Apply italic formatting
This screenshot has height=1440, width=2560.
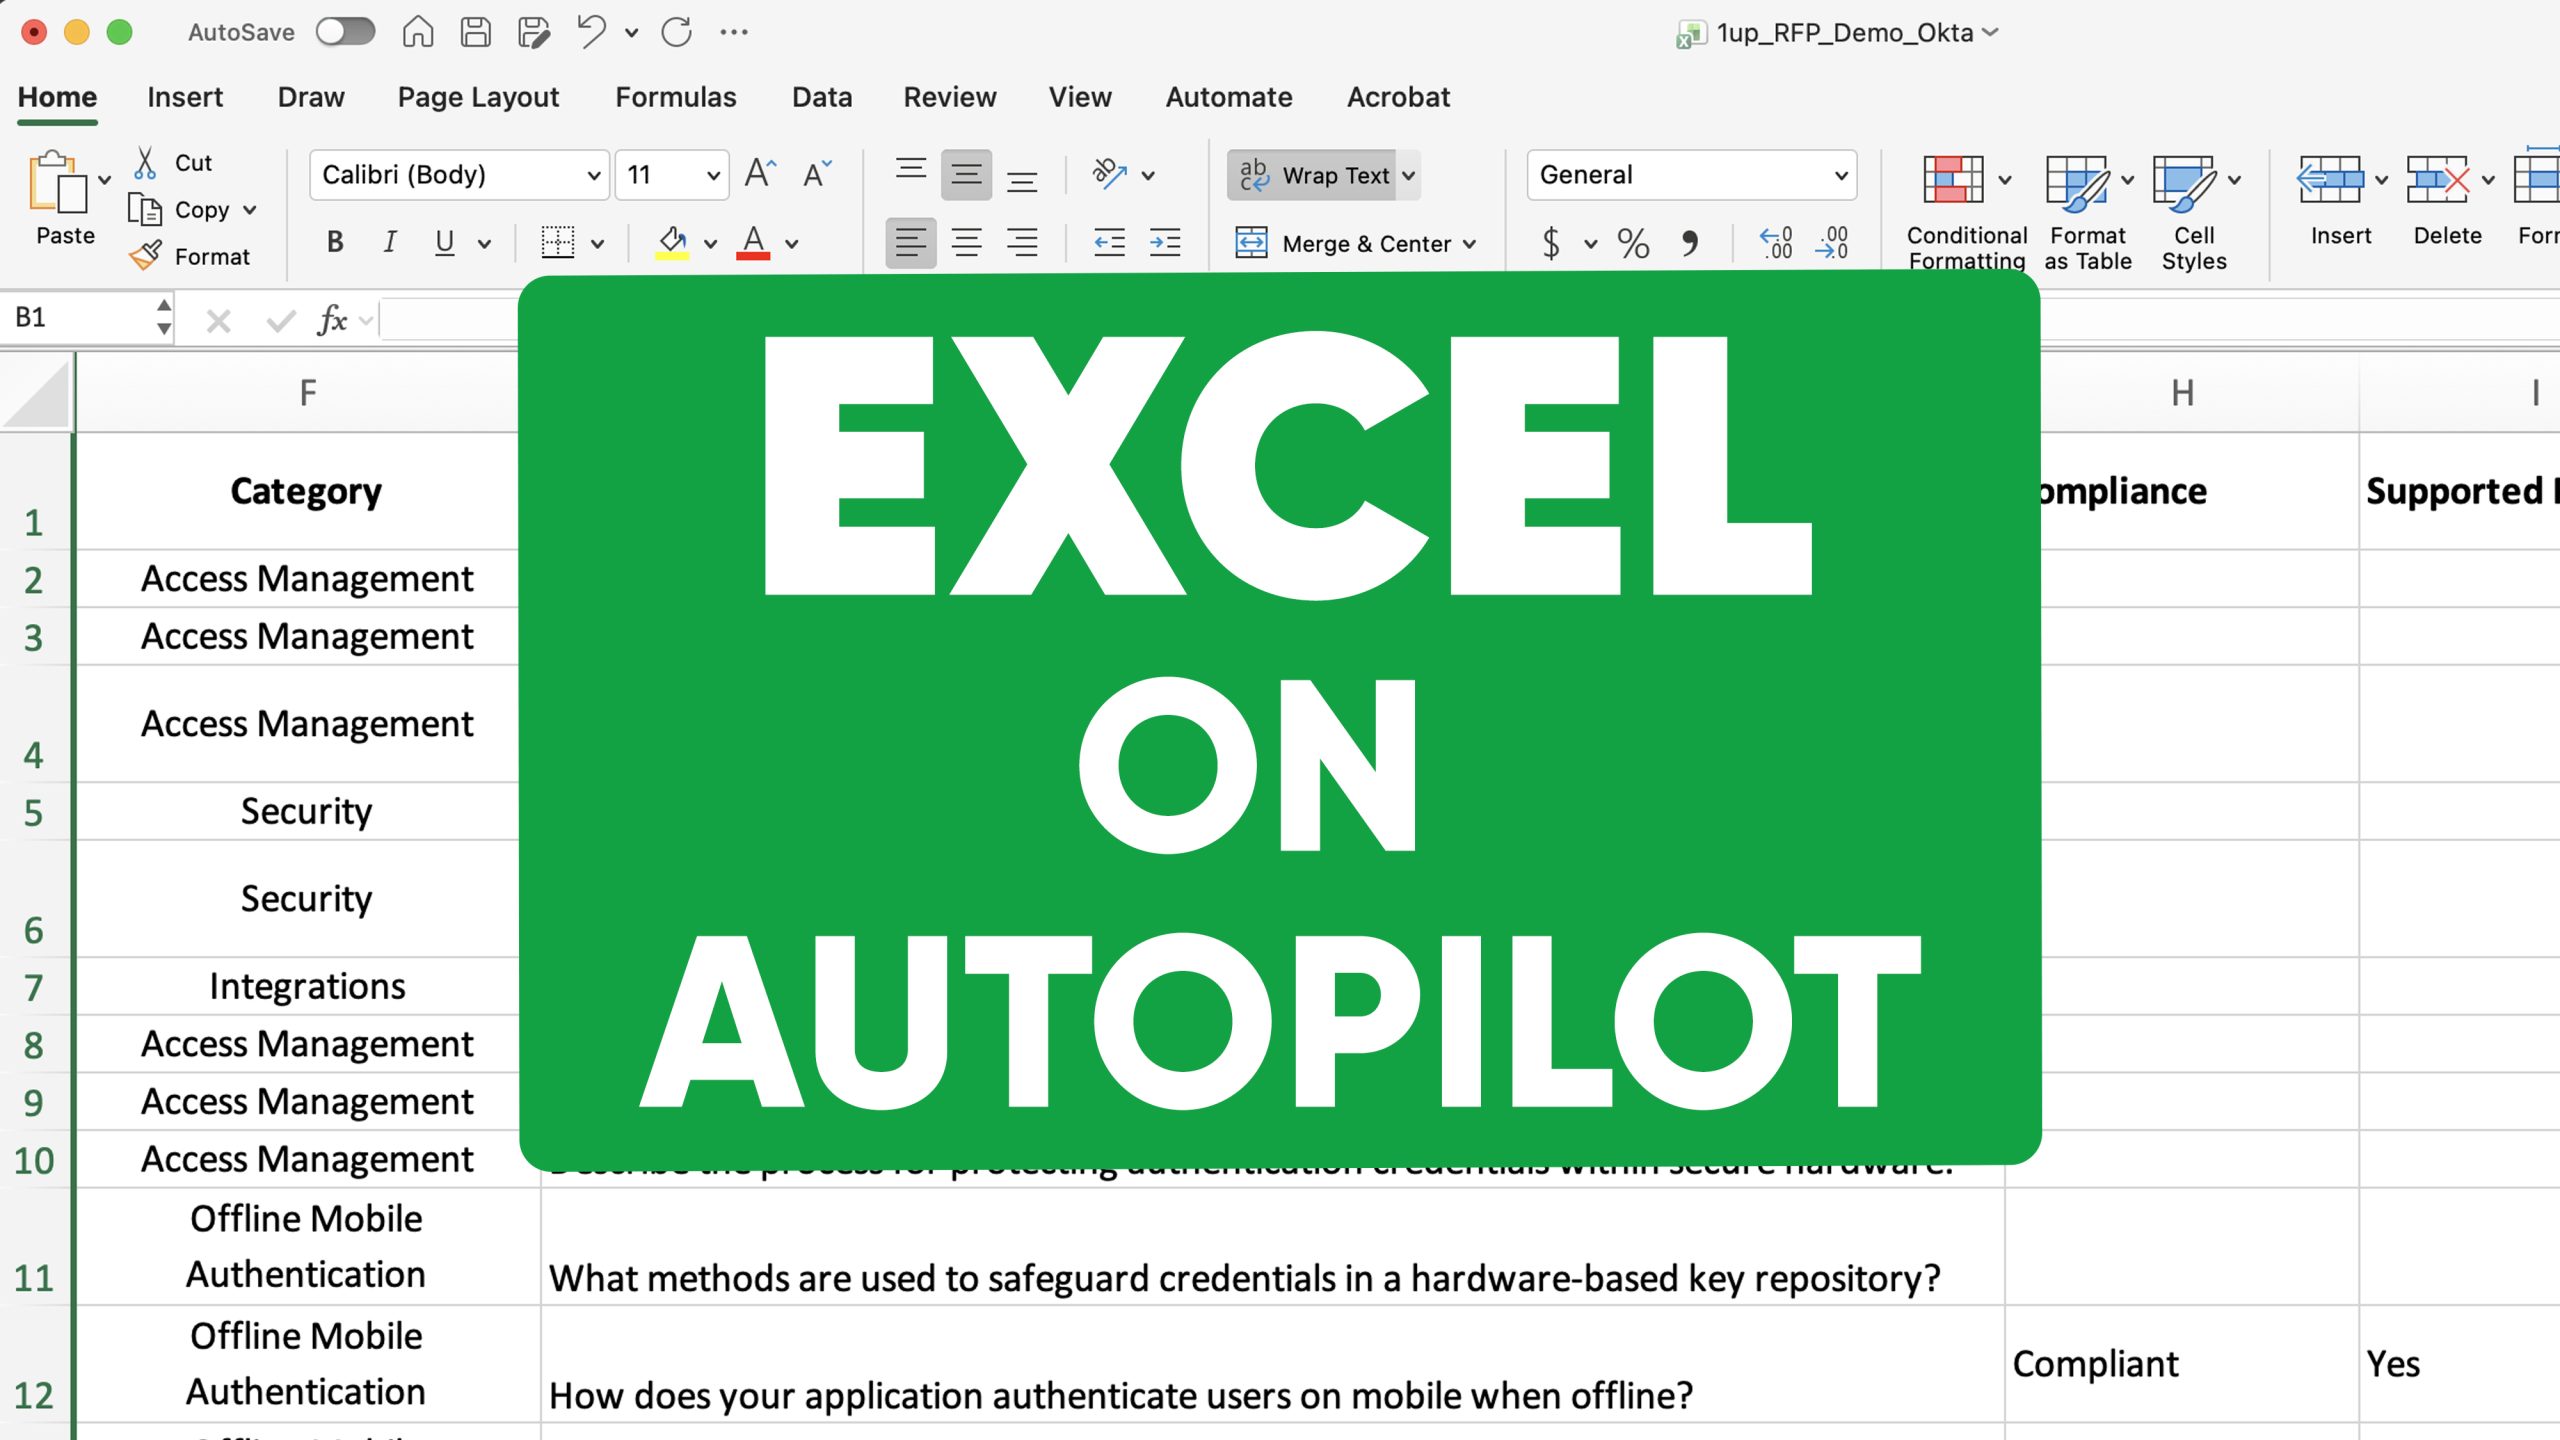(x=390, y=242)
